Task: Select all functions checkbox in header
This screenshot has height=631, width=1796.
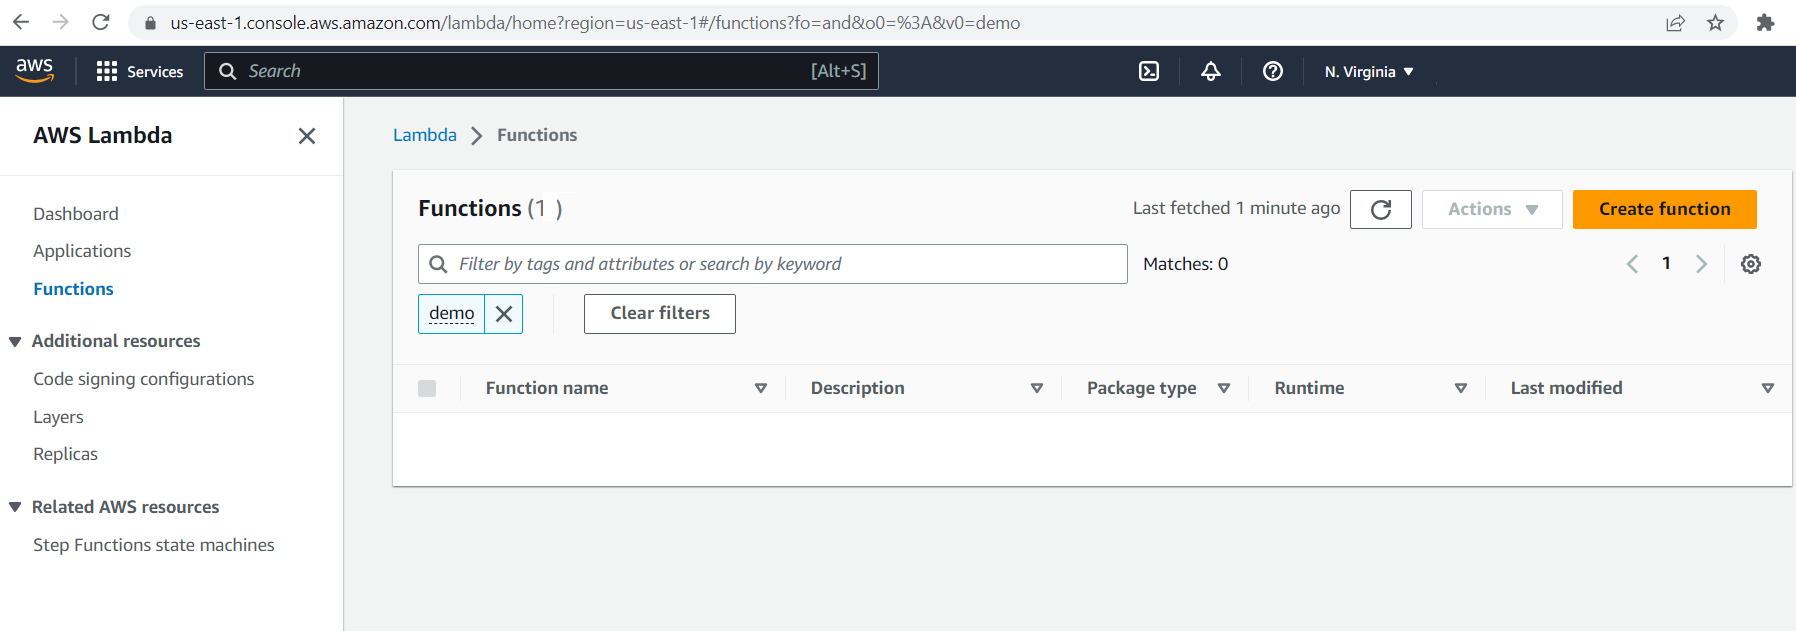Action: pos(427,388)
